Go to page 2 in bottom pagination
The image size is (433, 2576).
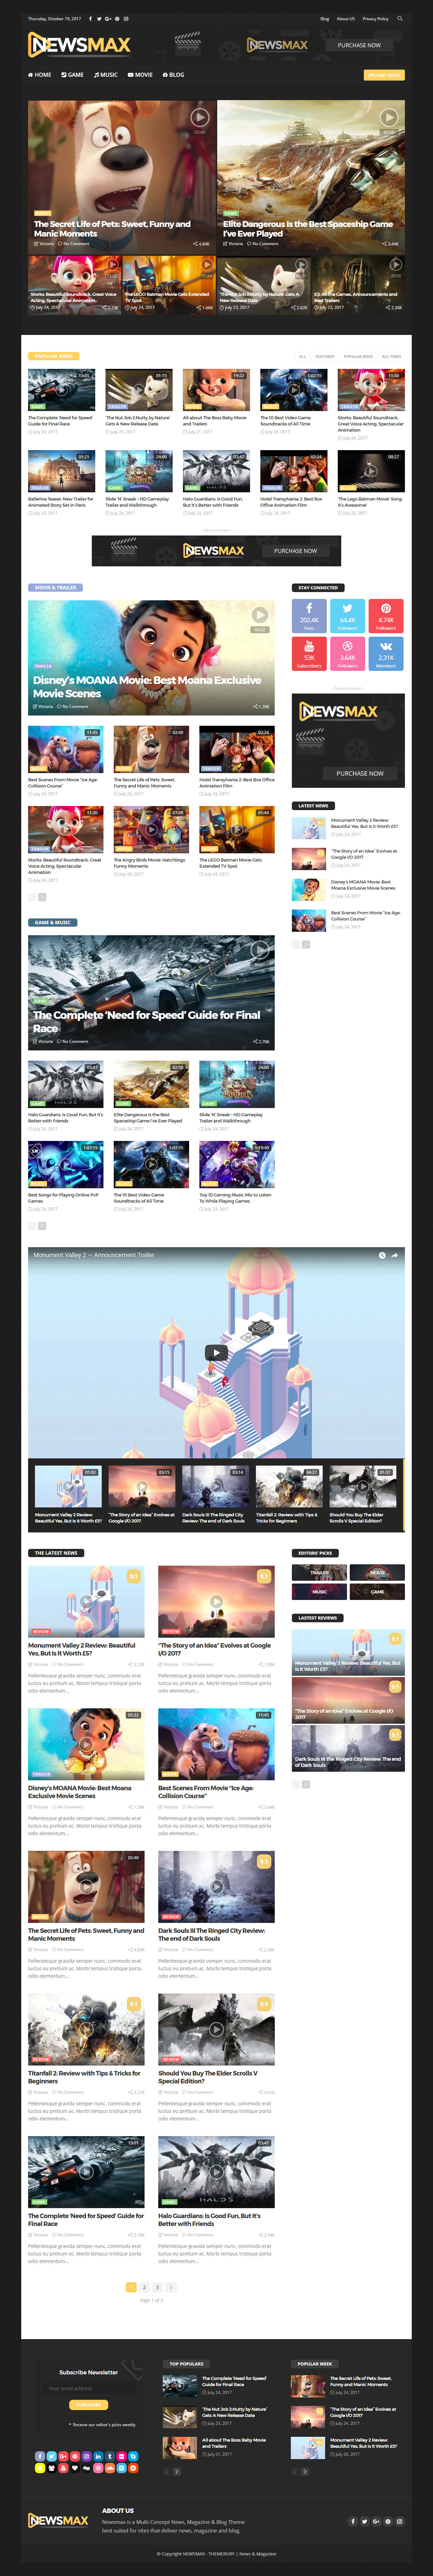144,2287
